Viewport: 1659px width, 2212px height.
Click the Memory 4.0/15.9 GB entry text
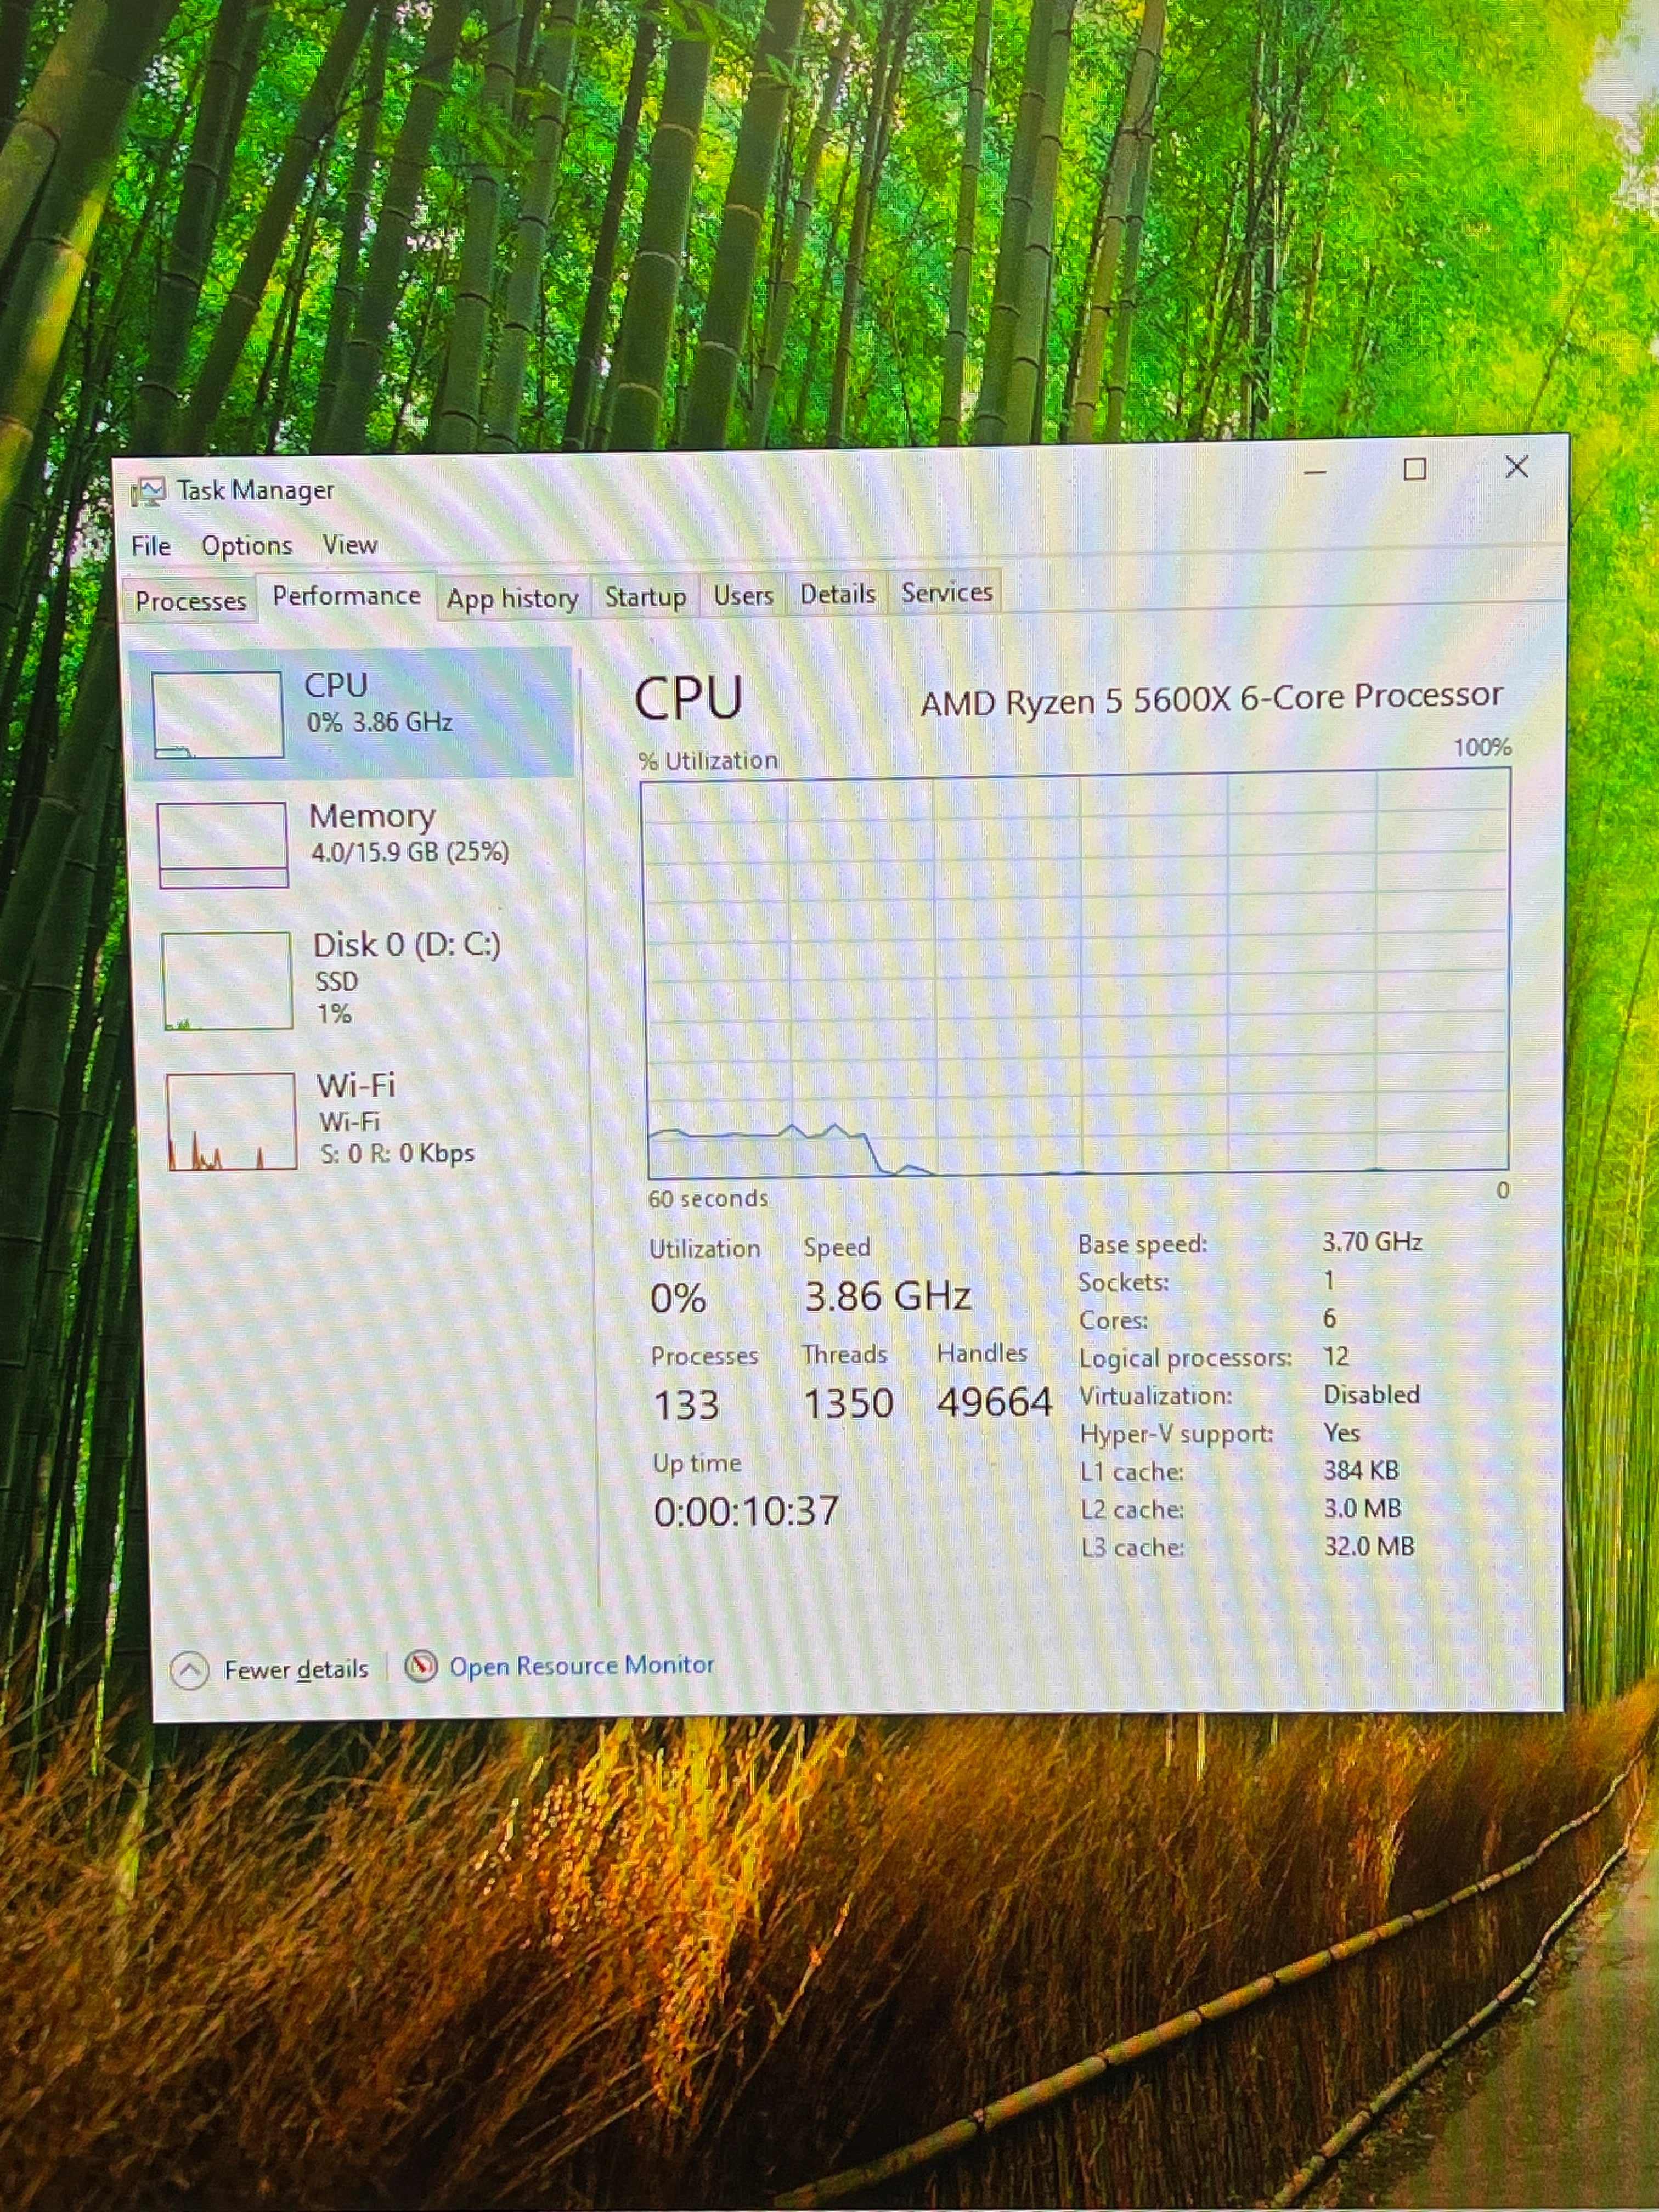click(409, 852)
